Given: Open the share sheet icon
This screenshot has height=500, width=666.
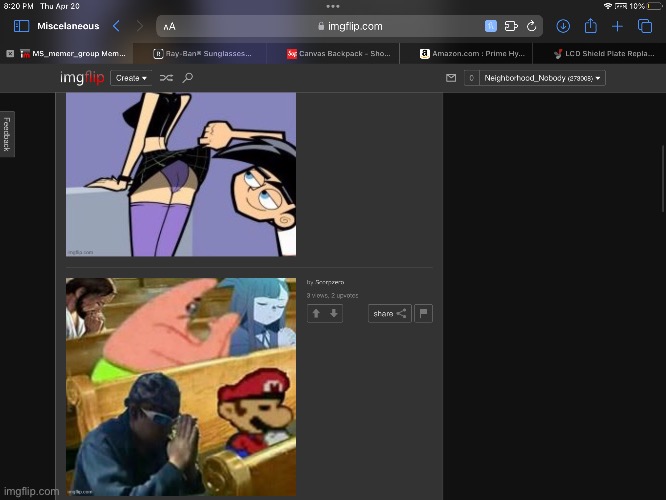Looking at the screenshot, I should coord(590,26).
